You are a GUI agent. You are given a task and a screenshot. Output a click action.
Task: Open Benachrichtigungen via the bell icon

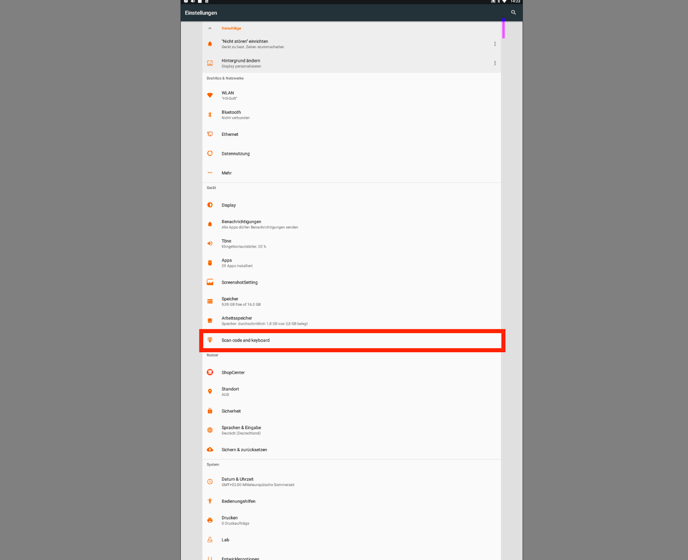click(x=210, y=224)
